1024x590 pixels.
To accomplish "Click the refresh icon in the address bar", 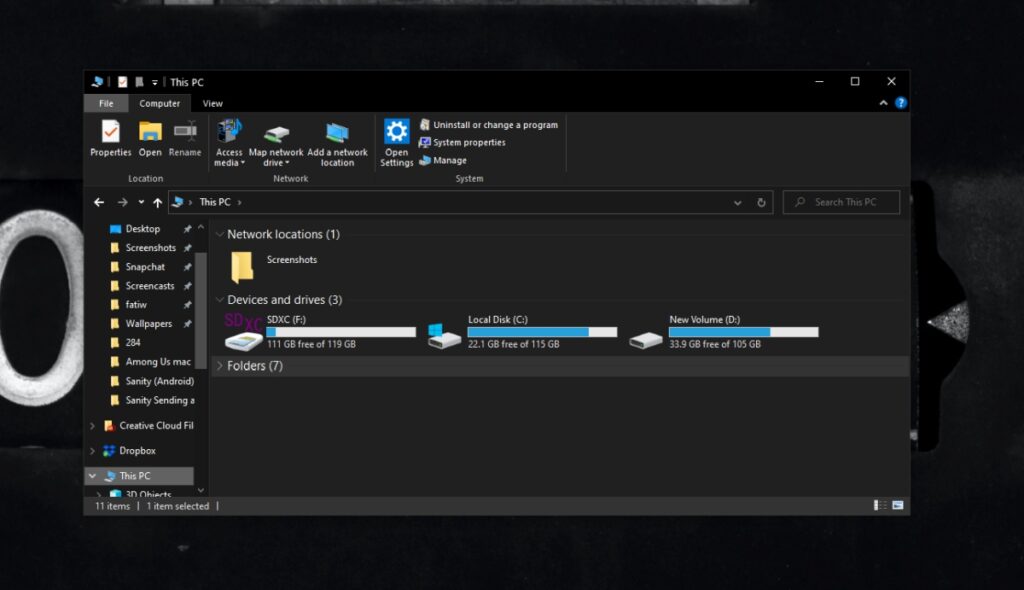I will coord(761,202).
